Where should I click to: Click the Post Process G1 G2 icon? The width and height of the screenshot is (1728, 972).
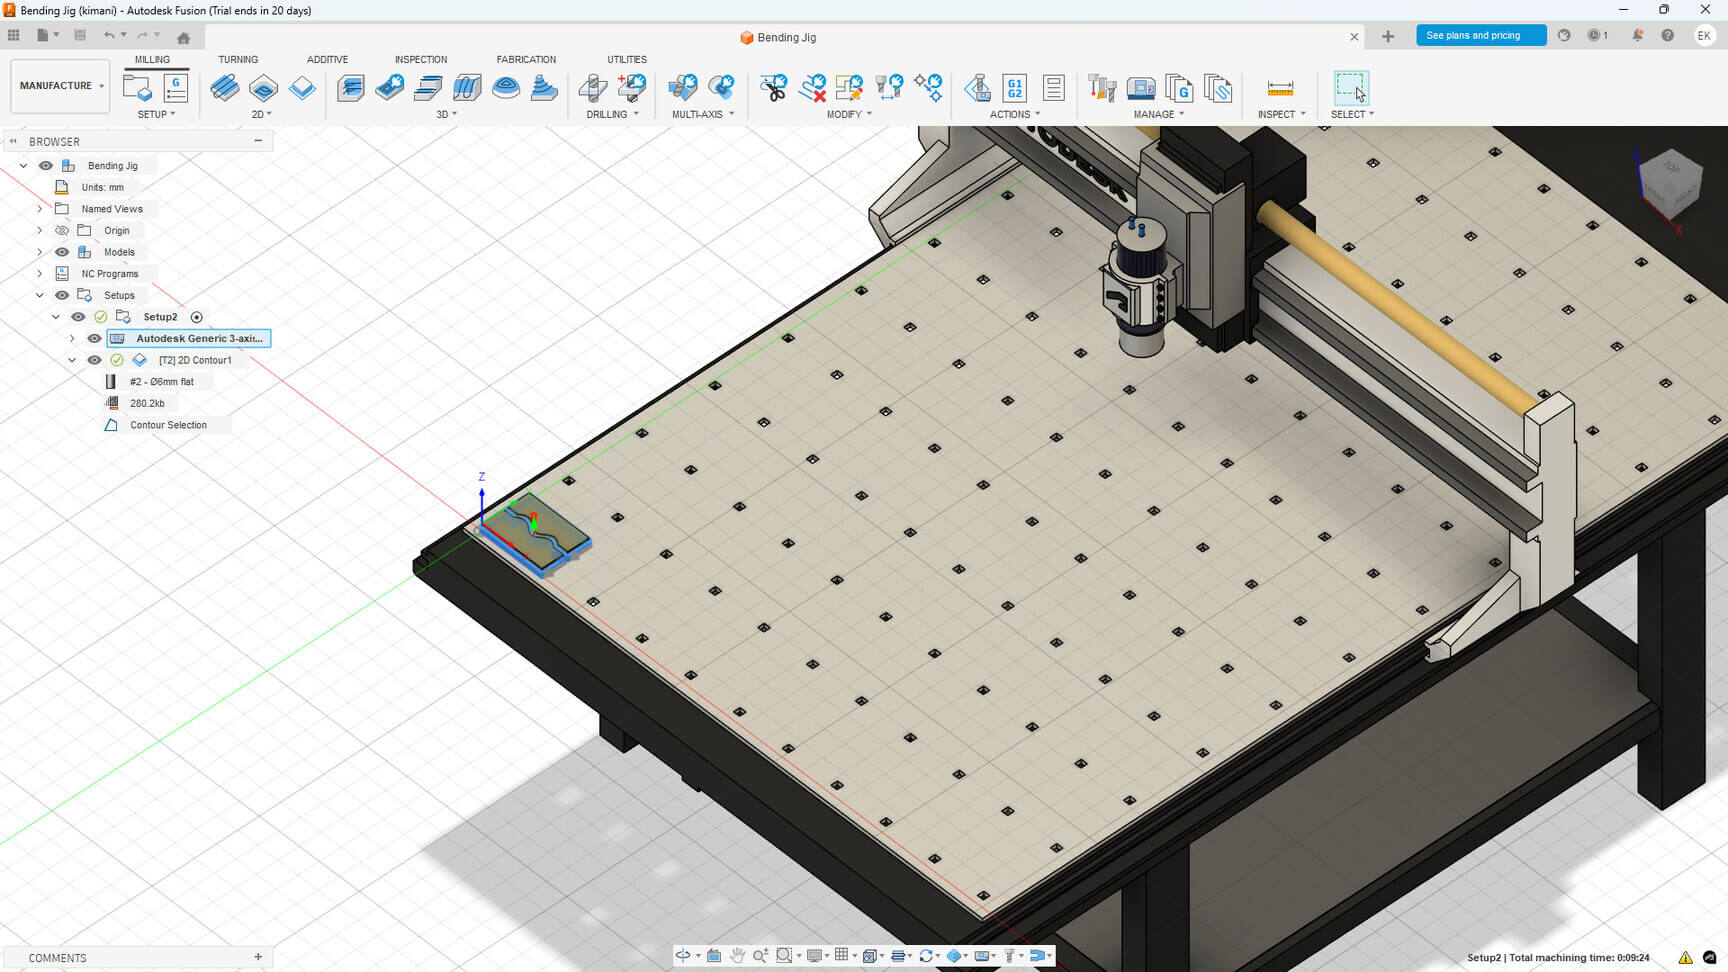[x=1015, y=88]
